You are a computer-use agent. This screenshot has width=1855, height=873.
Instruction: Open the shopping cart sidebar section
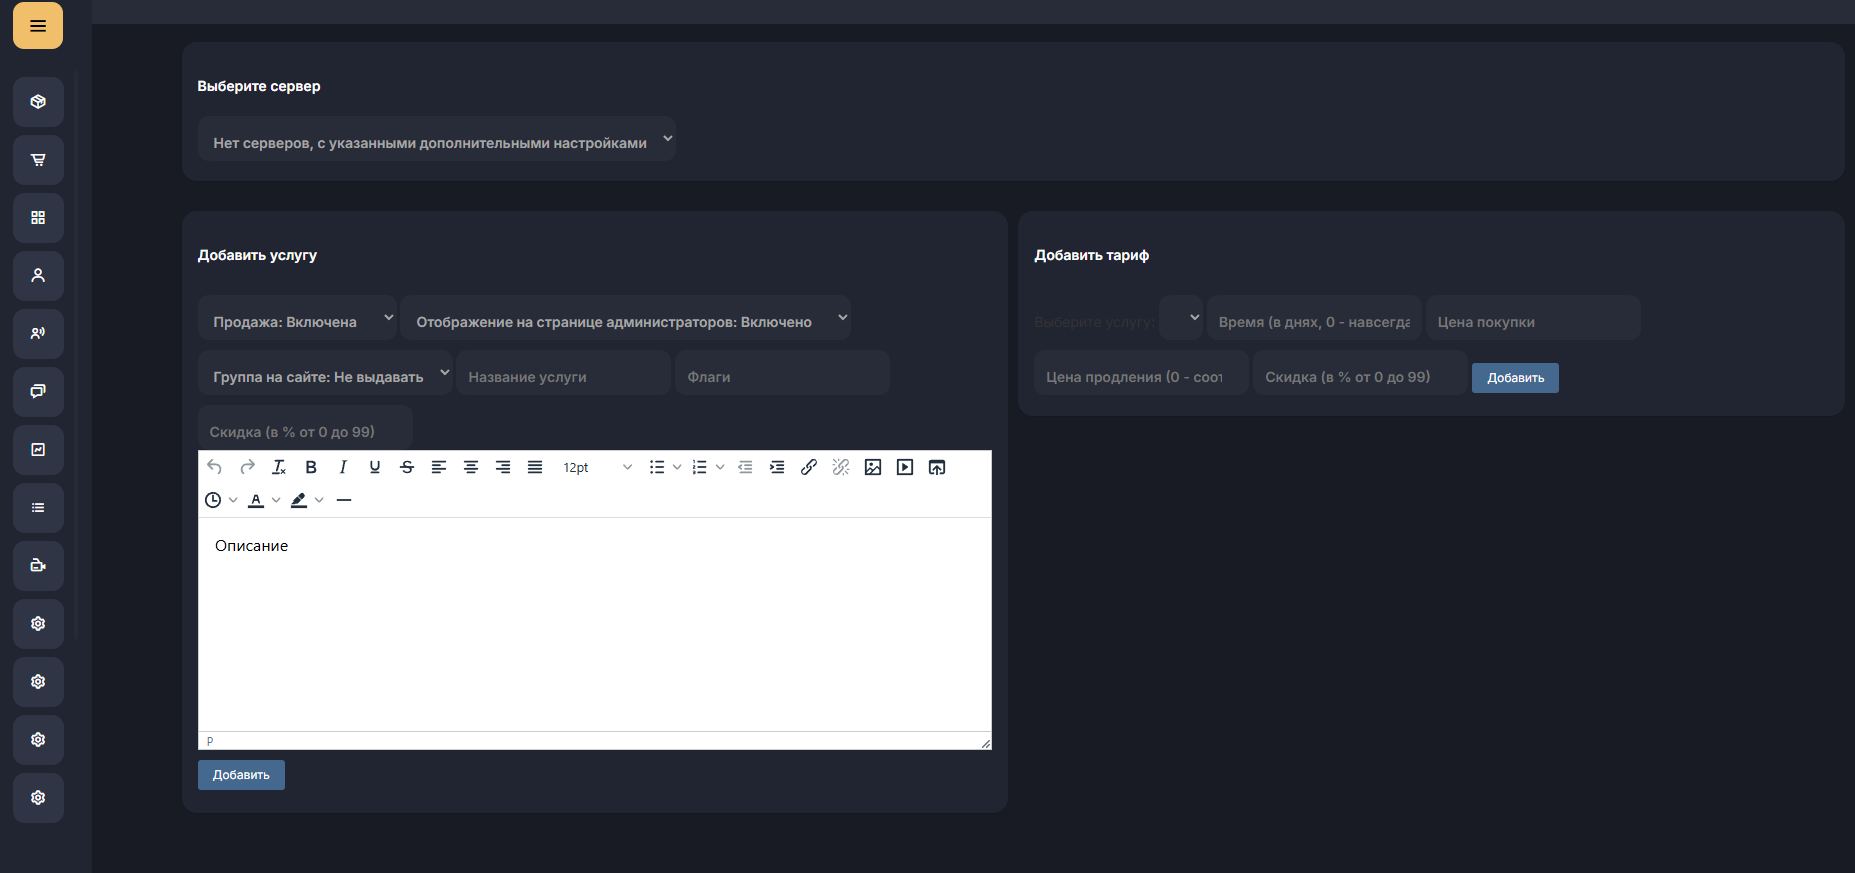[38, 160]
